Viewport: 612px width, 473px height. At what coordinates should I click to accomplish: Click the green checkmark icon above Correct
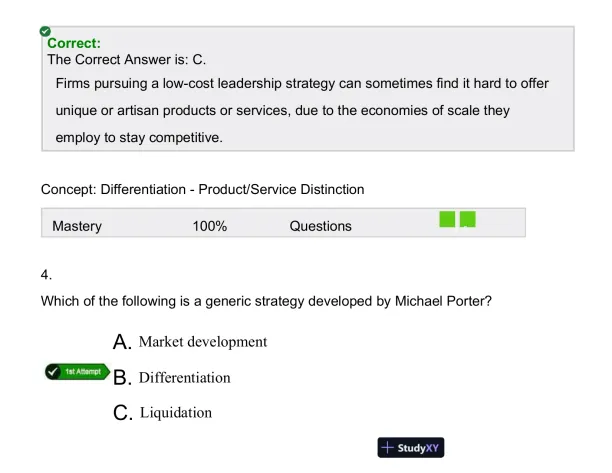[45, 33]
